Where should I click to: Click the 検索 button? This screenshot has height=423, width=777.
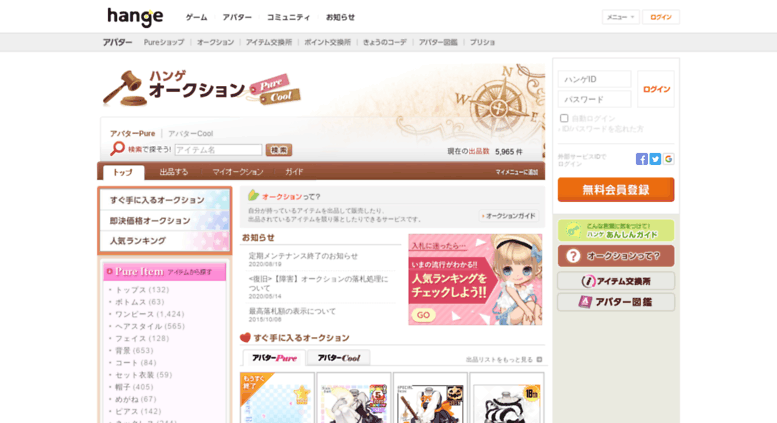pyautogui.click(x=278, y=150)
